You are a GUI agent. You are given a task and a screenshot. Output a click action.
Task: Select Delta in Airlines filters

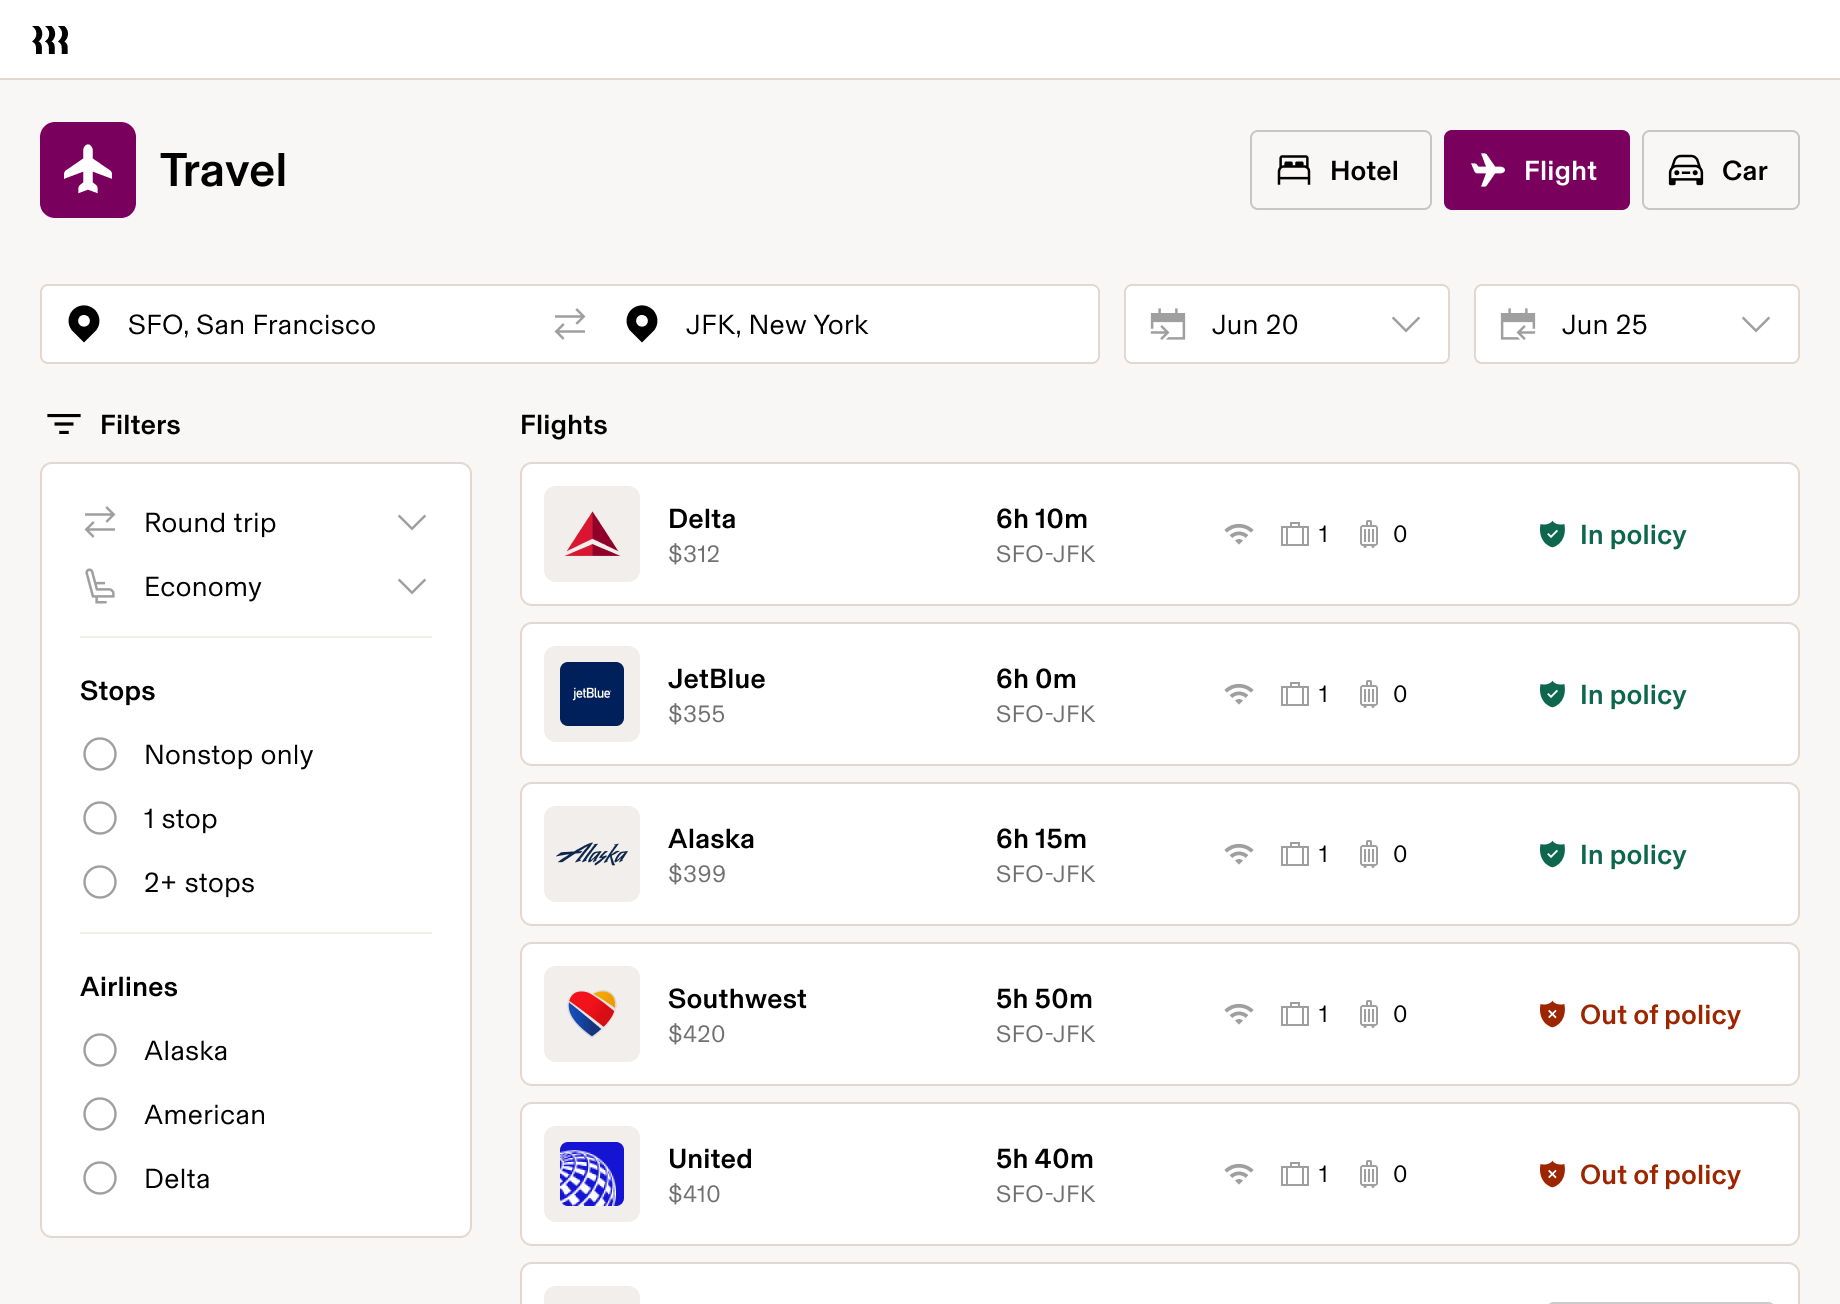point(100,1178)
